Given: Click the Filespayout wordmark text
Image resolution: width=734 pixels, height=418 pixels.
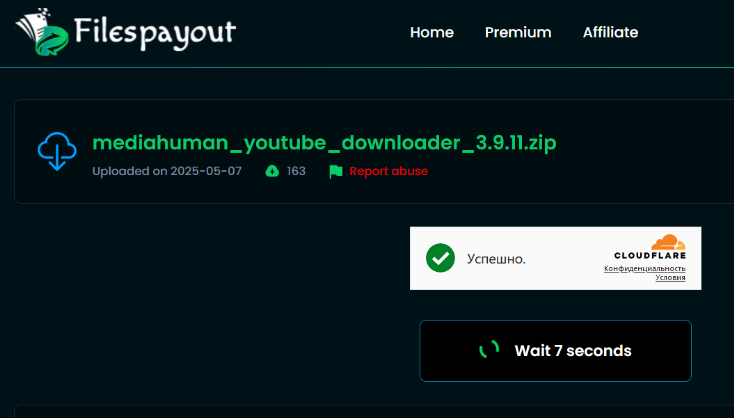Looking at the screenshot, I should (x=154, y=33).
